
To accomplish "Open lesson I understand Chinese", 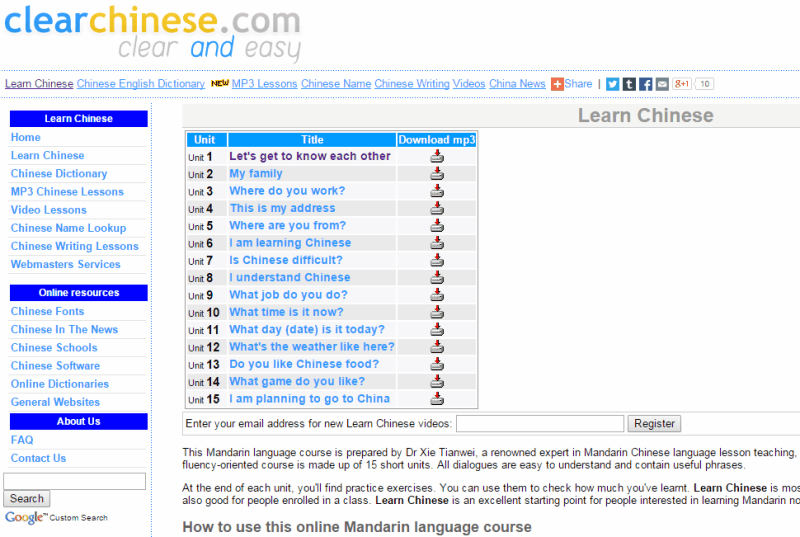I will [x=290, y=277].
